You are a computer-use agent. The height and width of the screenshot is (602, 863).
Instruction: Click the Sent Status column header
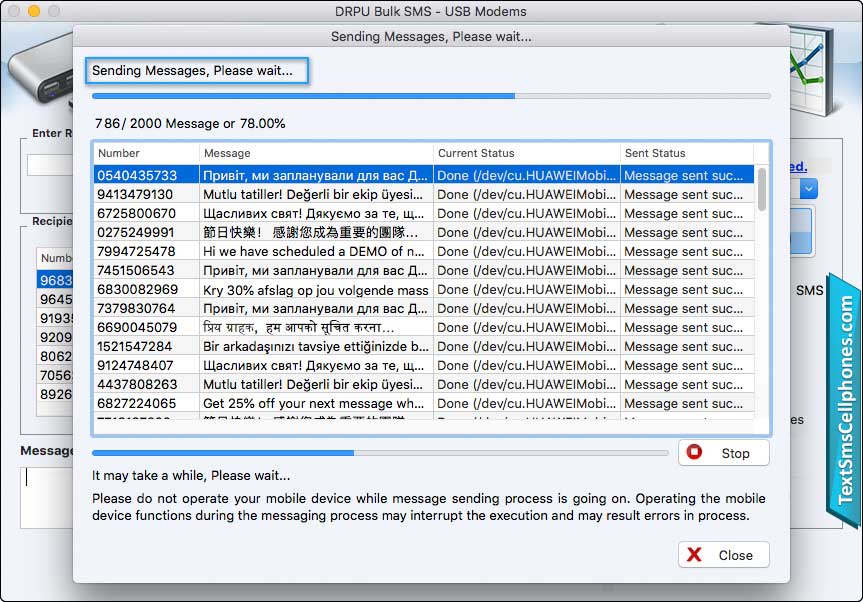(x=687, y=153)
